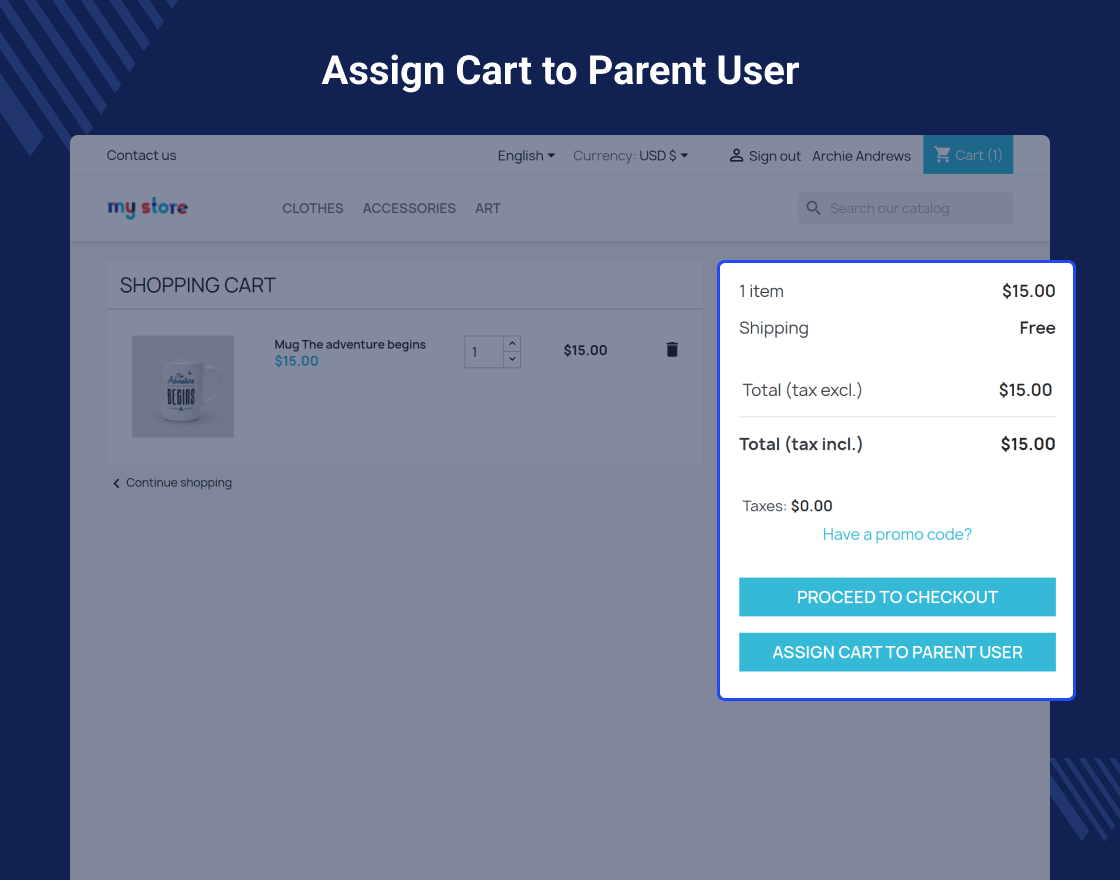
Task: Decrease mug quantity with the down arrow
Action: (x=512, y=359)
